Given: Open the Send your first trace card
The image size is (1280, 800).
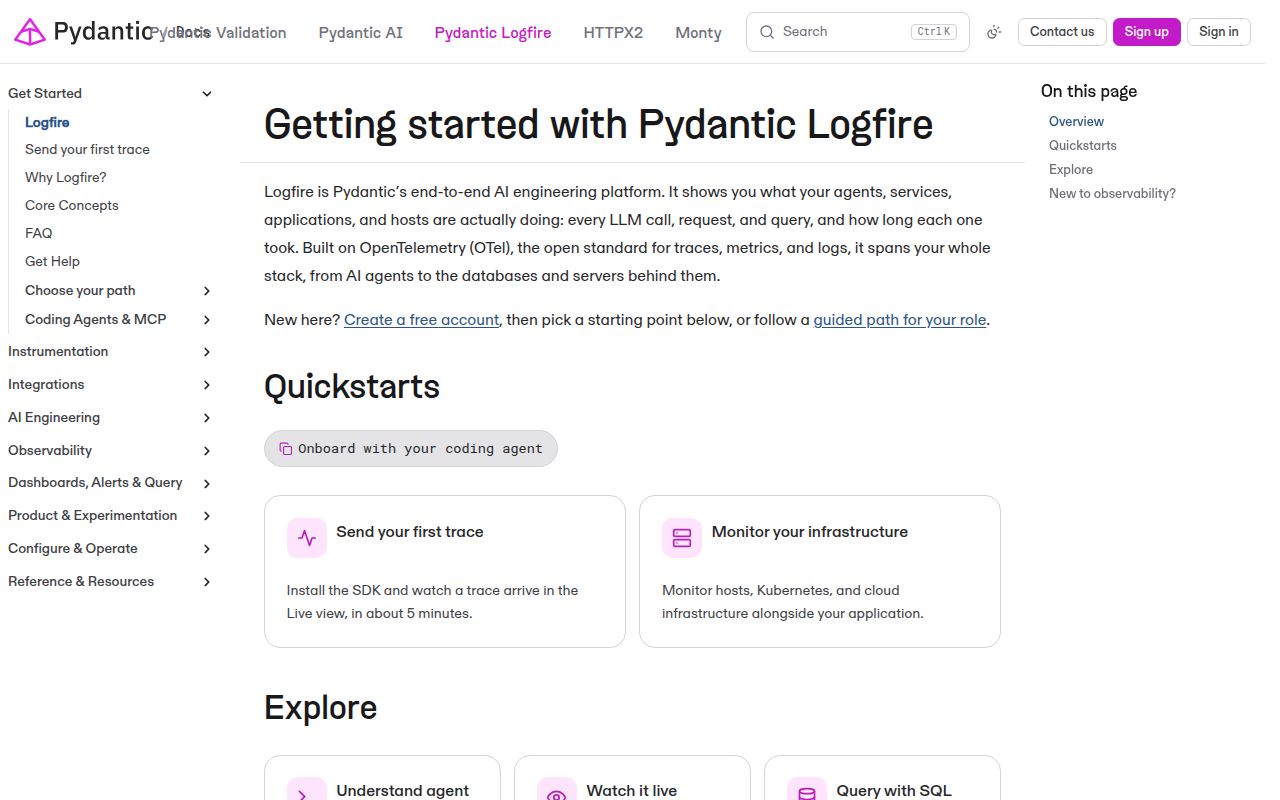Looking at the screenshot, I should (445, 571).
